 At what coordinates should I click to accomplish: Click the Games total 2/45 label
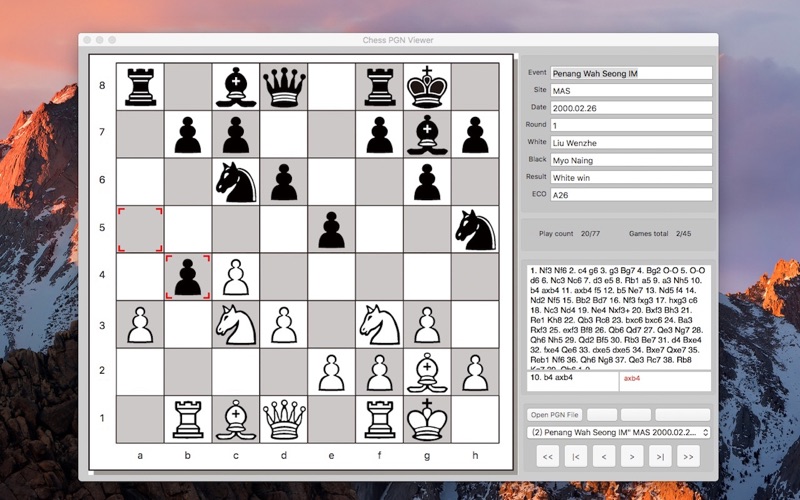point(660,234)
